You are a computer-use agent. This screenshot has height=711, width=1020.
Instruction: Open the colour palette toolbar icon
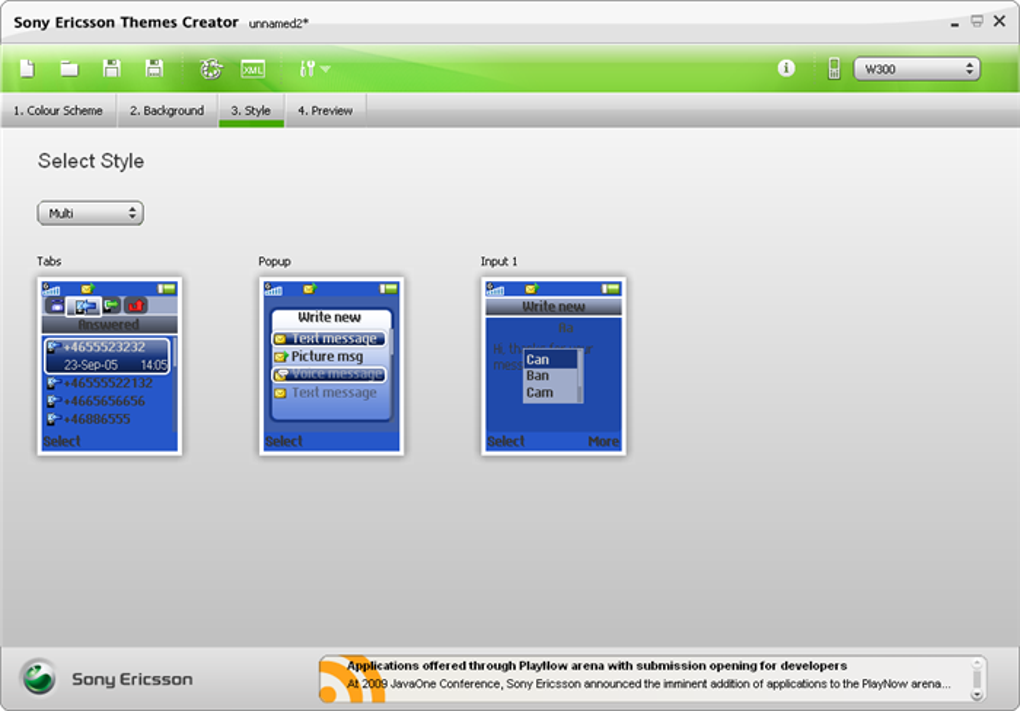click(211, 68)
